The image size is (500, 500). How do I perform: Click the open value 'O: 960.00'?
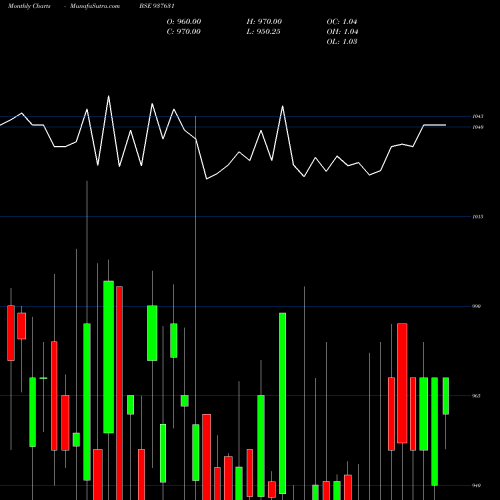[x=184, y=22]
